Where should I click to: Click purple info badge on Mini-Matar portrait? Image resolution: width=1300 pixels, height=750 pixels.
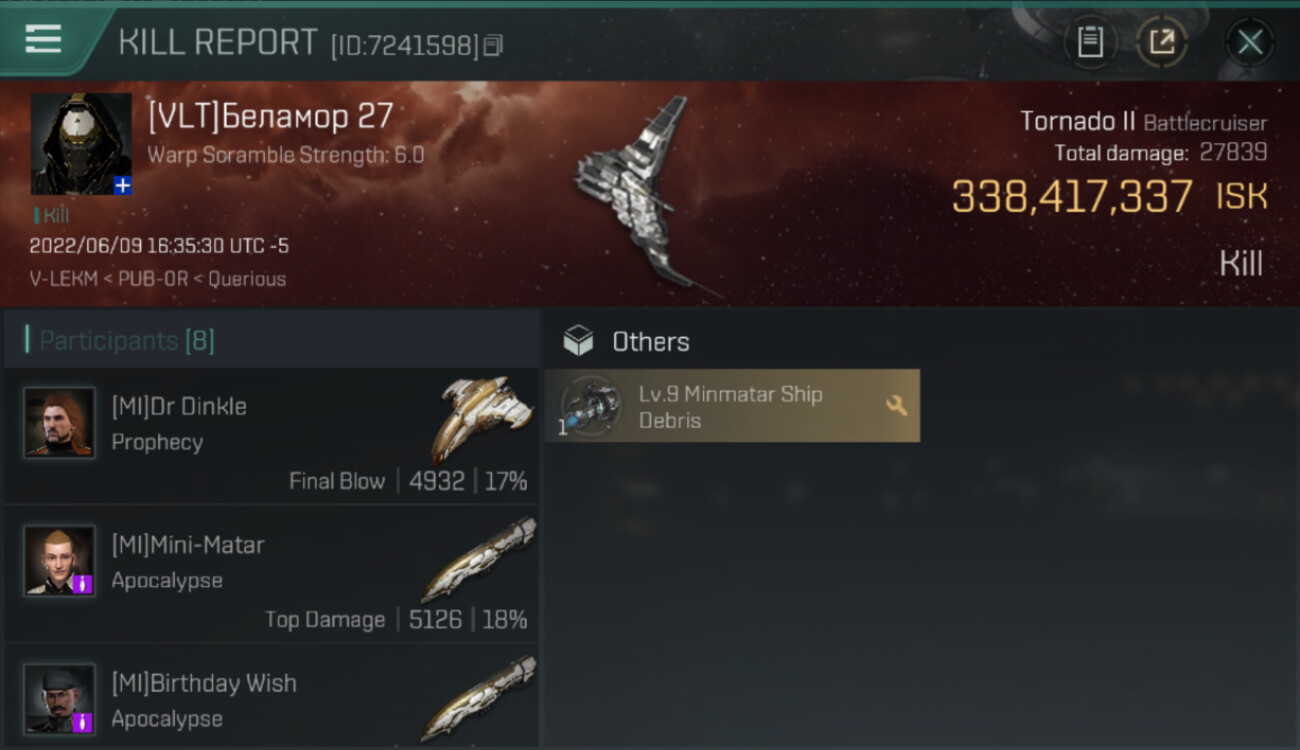coord(83,584)
